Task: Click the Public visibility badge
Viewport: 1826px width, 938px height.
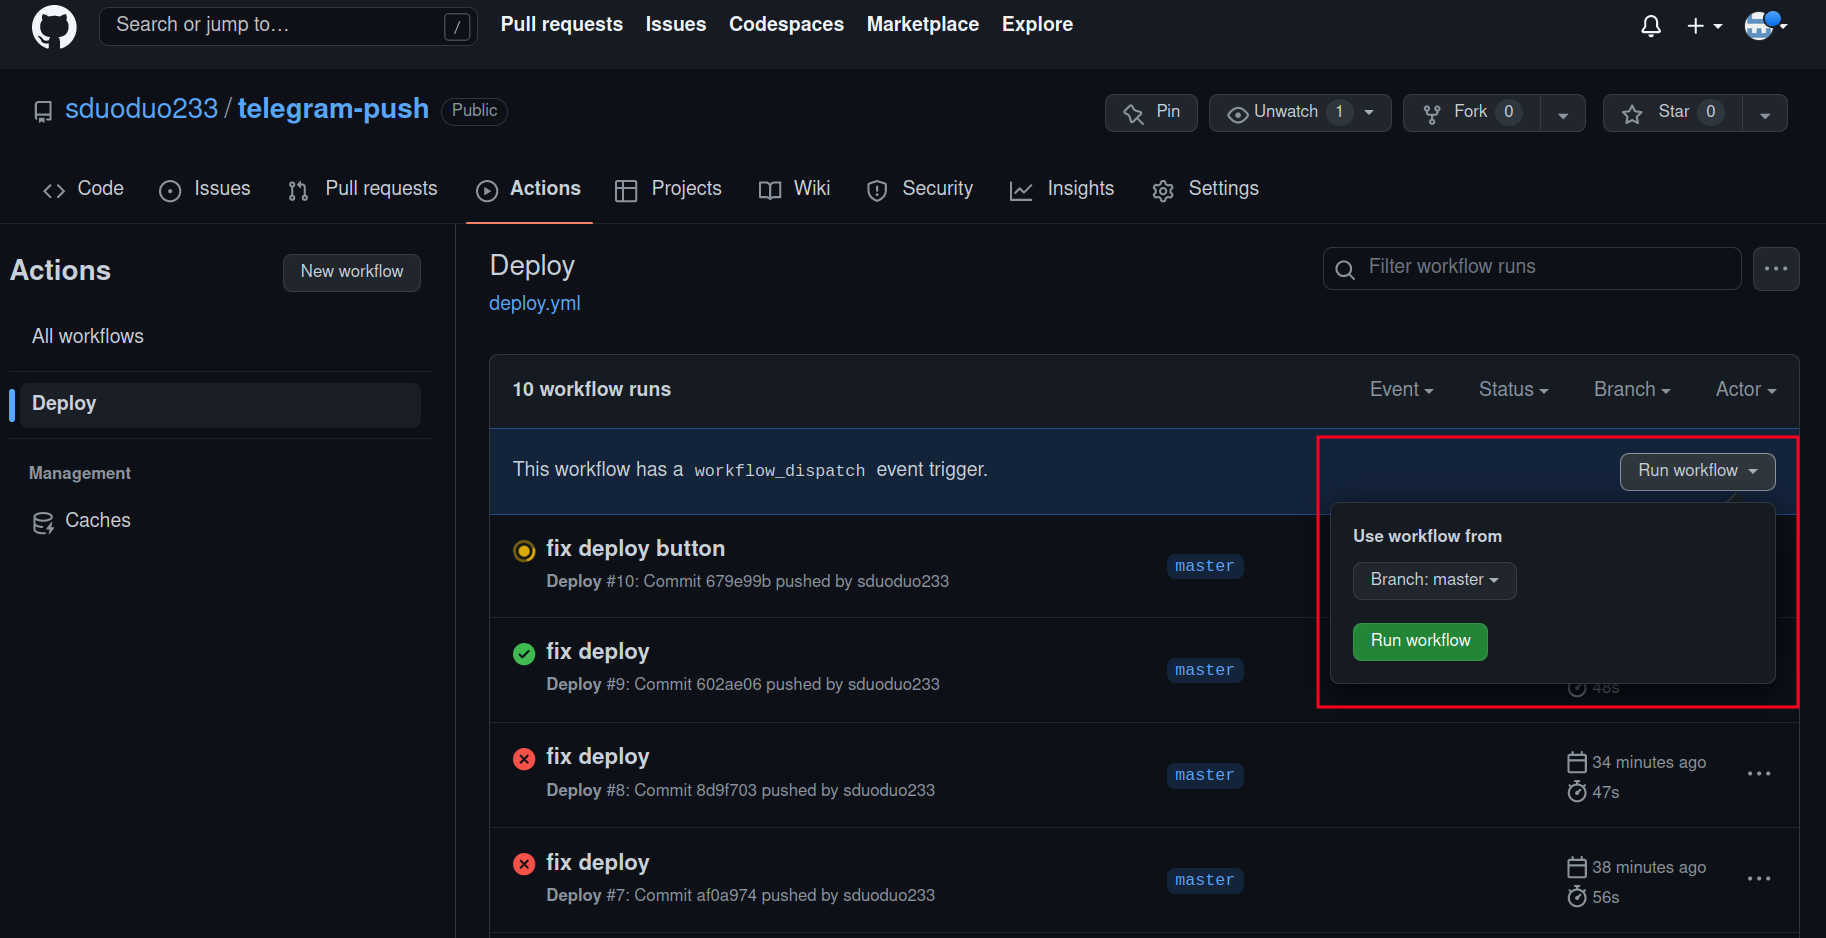Action: (474, 111)
